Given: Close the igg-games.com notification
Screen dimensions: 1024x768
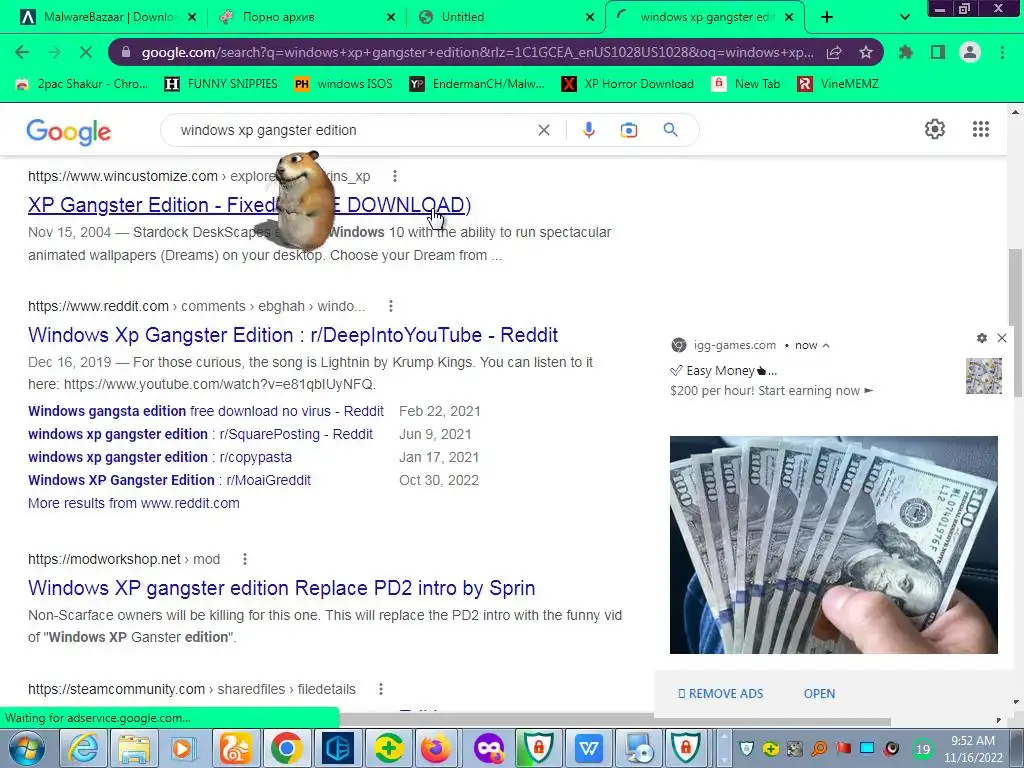Looking at the screenshot, I should [1002, 338].
